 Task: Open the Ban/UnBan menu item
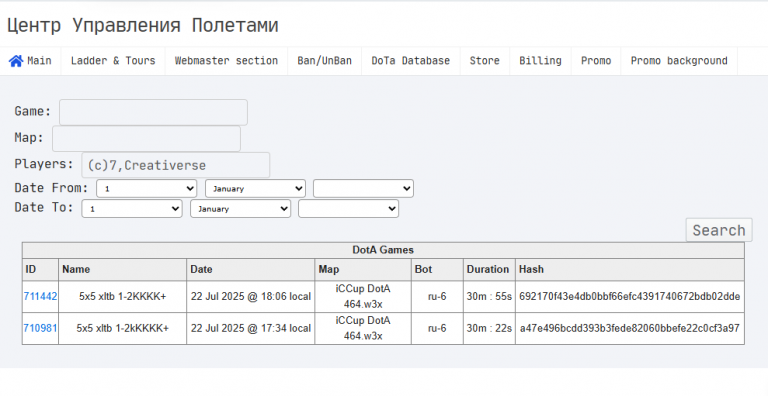pos(324,61)
